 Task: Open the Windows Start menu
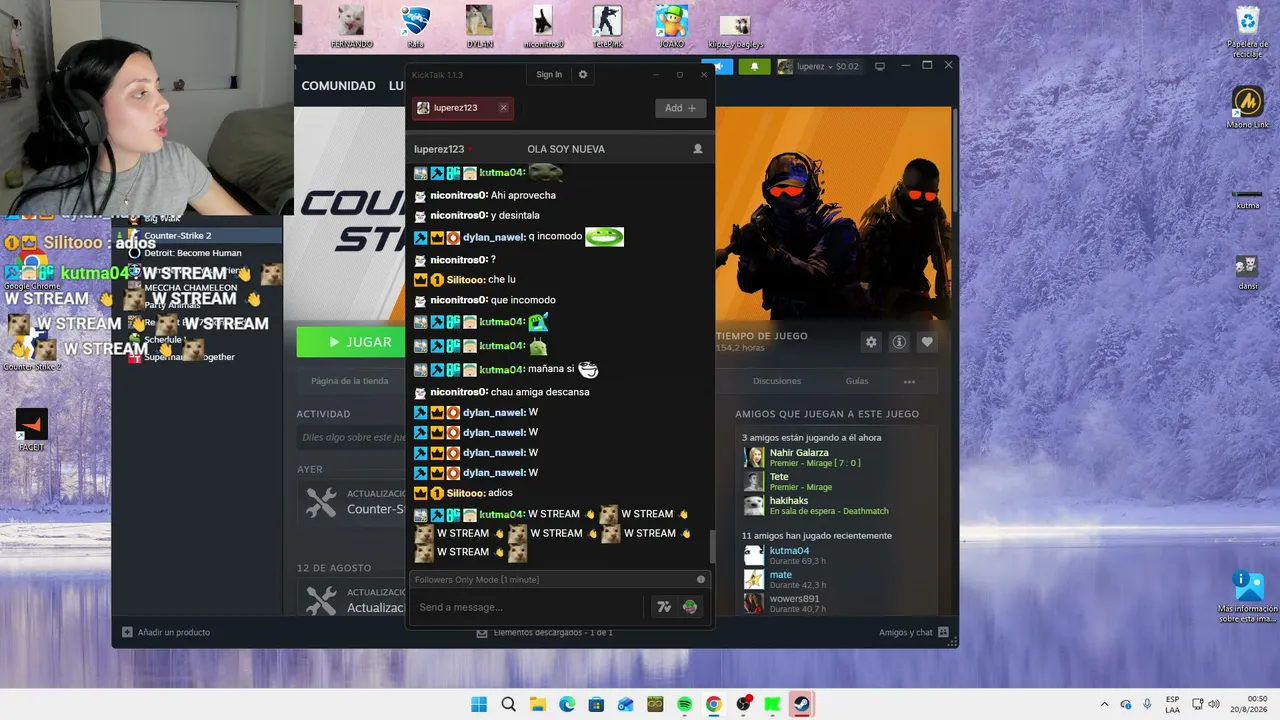coord(479,704)
